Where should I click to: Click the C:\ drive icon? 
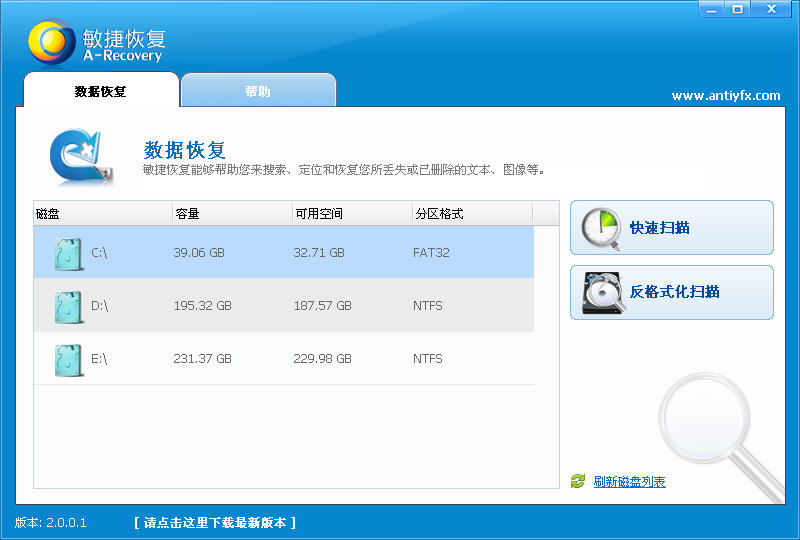pos(68,254)
